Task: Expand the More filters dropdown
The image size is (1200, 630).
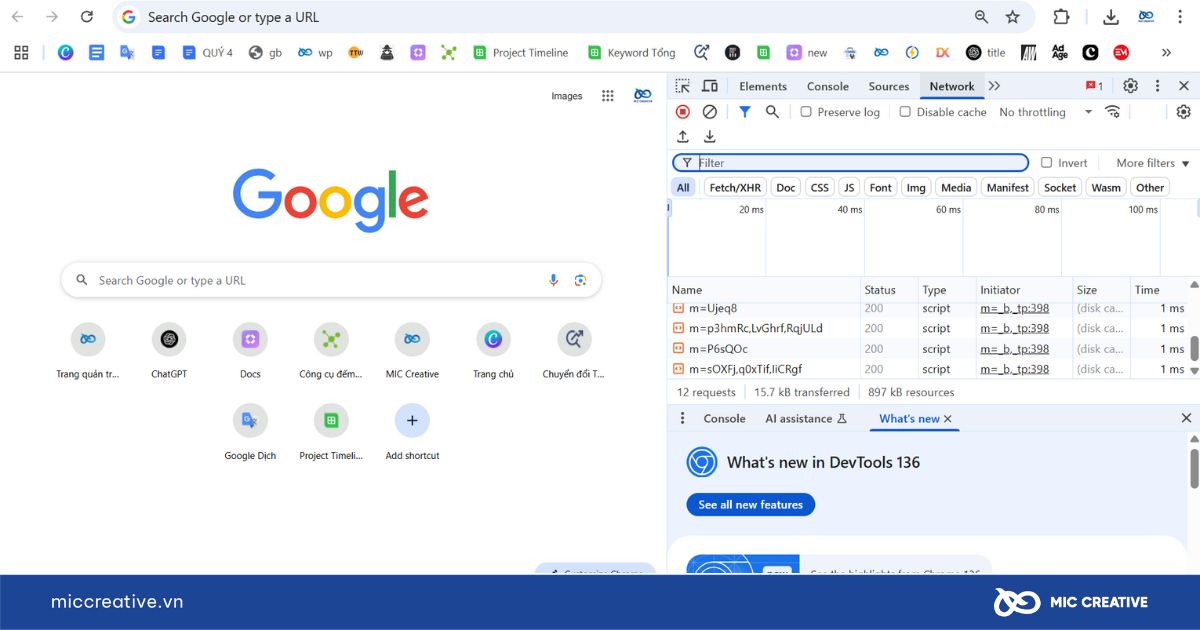Action: coord(1152,163)
